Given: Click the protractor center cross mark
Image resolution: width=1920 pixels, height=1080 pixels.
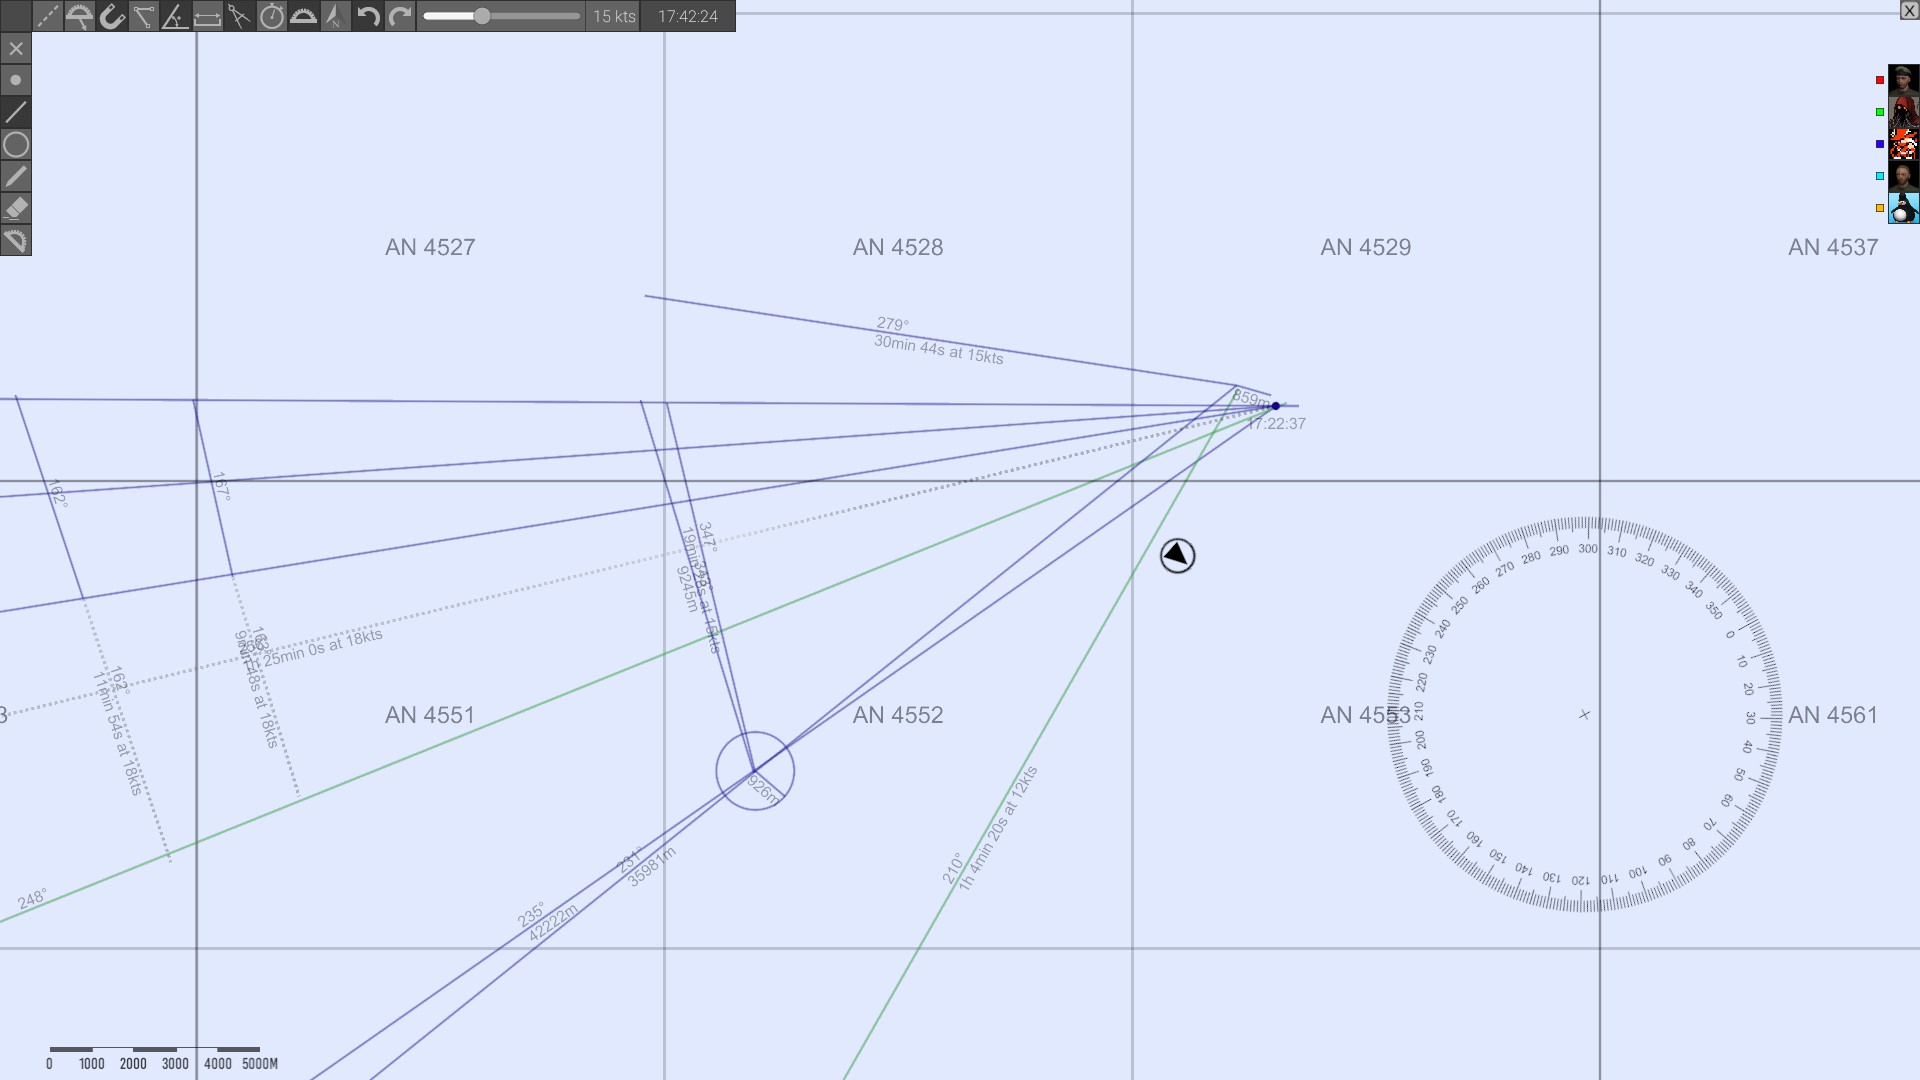Looking at the screenshot, I should coord(1584,715).
